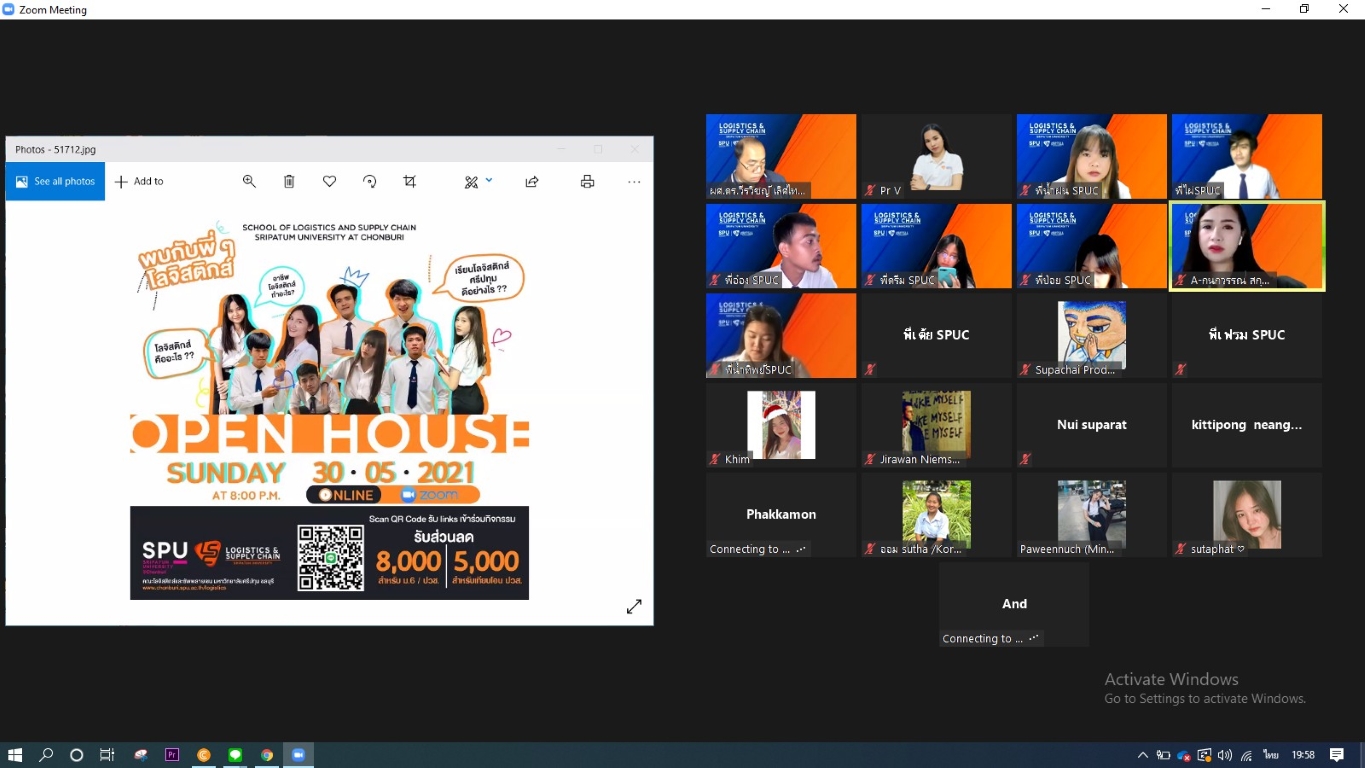Open LINE app from taskbar
This screenshot has height=768, width=1365.
235,755
